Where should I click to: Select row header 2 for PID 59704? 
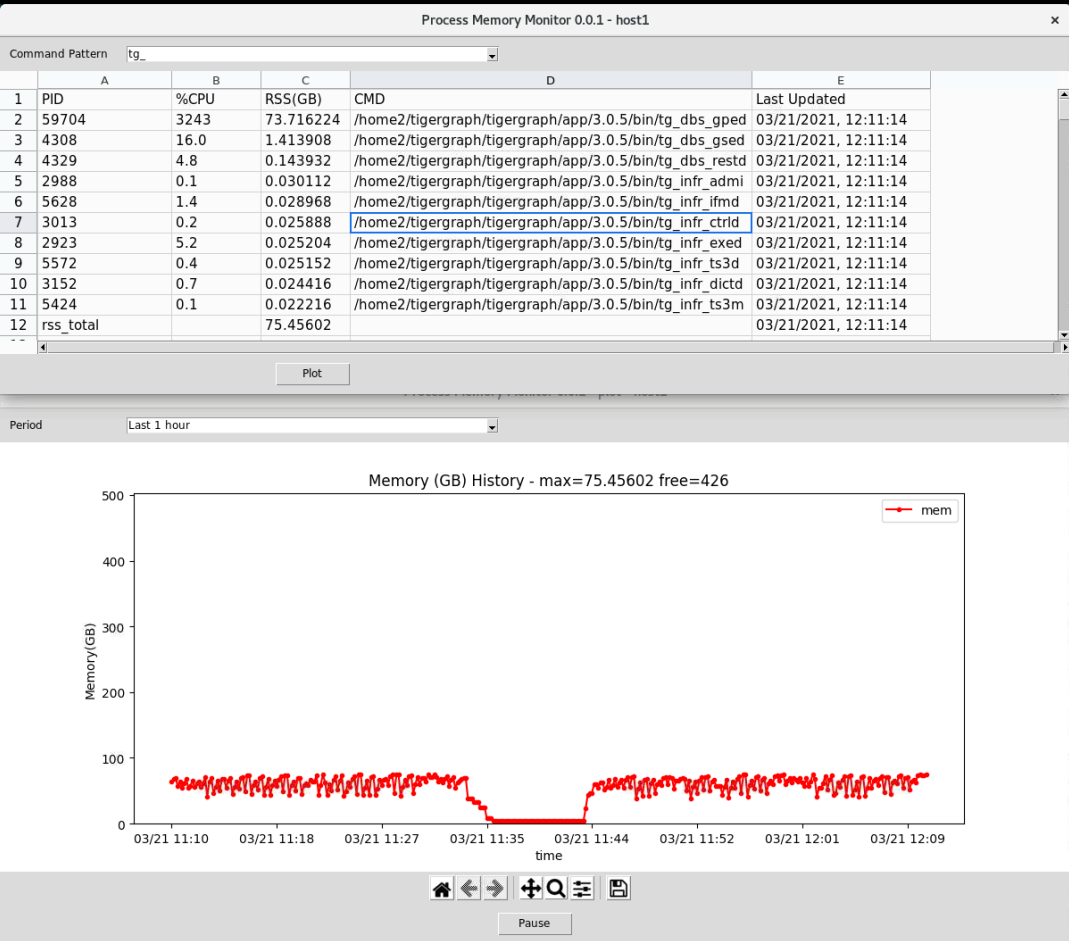17,119
